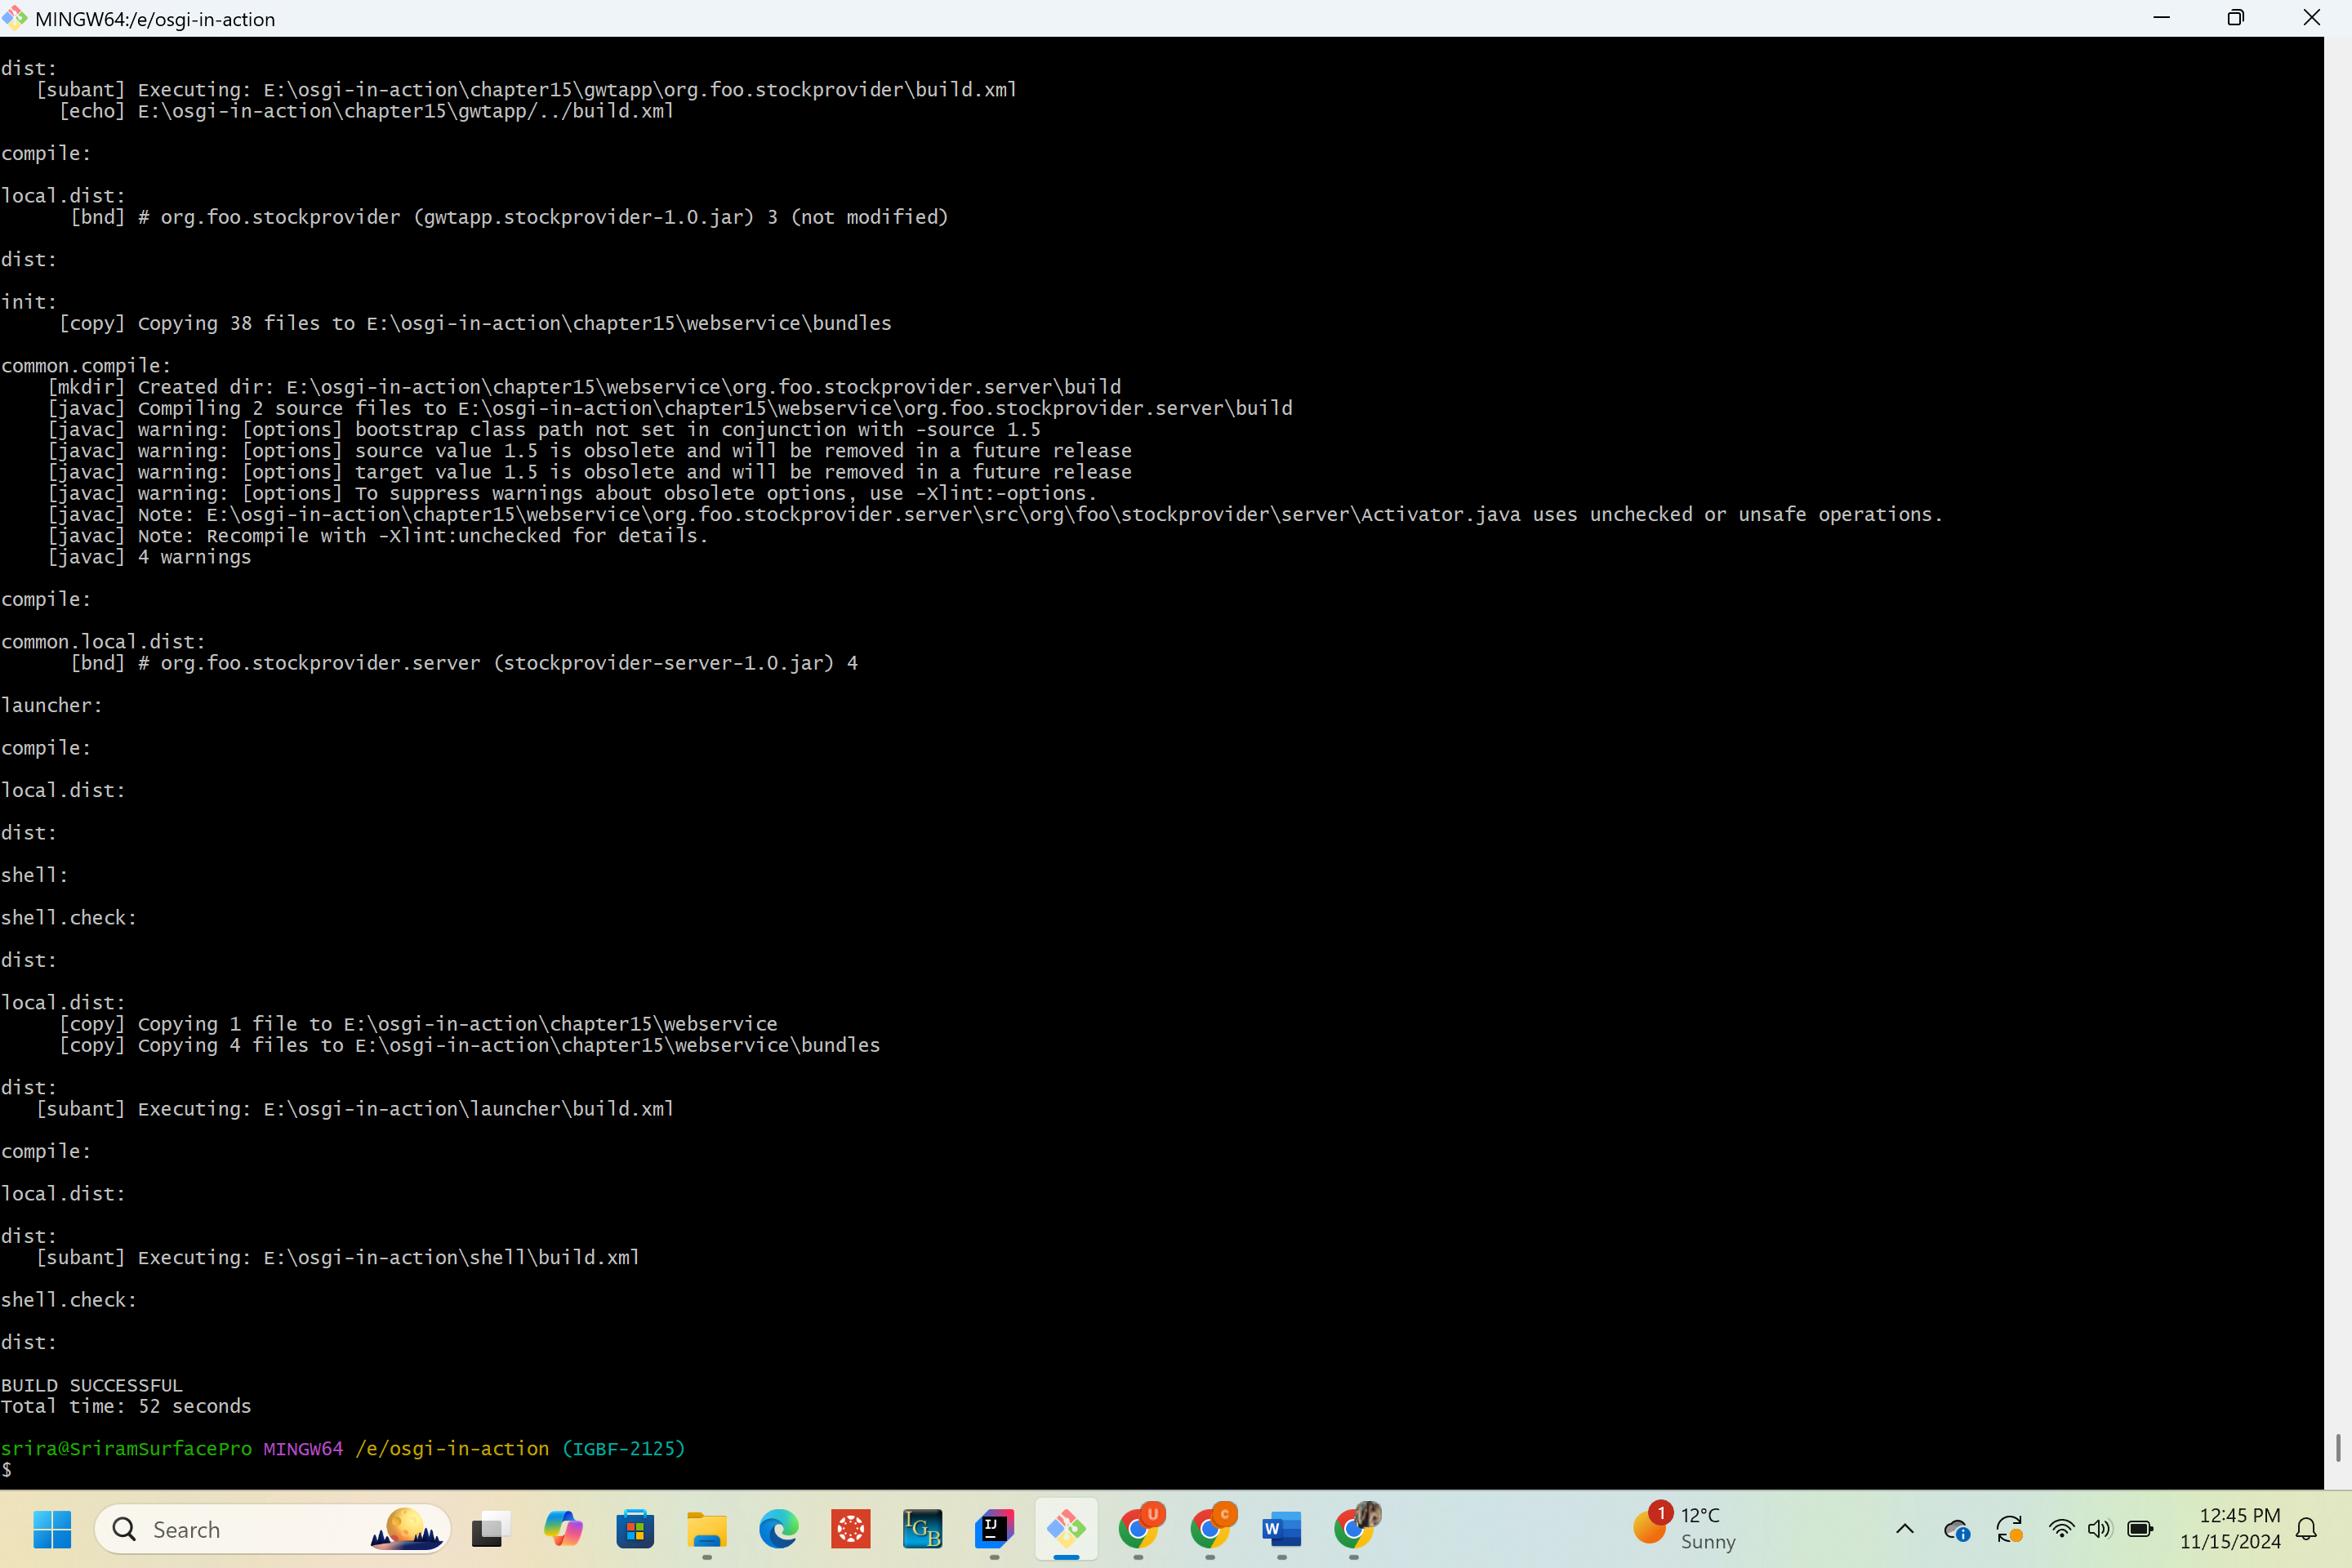This screenshot has width=2352, height=1568.
Task: Switch to IntelliJ IDEA window
Action: [x=994, y=1529]
